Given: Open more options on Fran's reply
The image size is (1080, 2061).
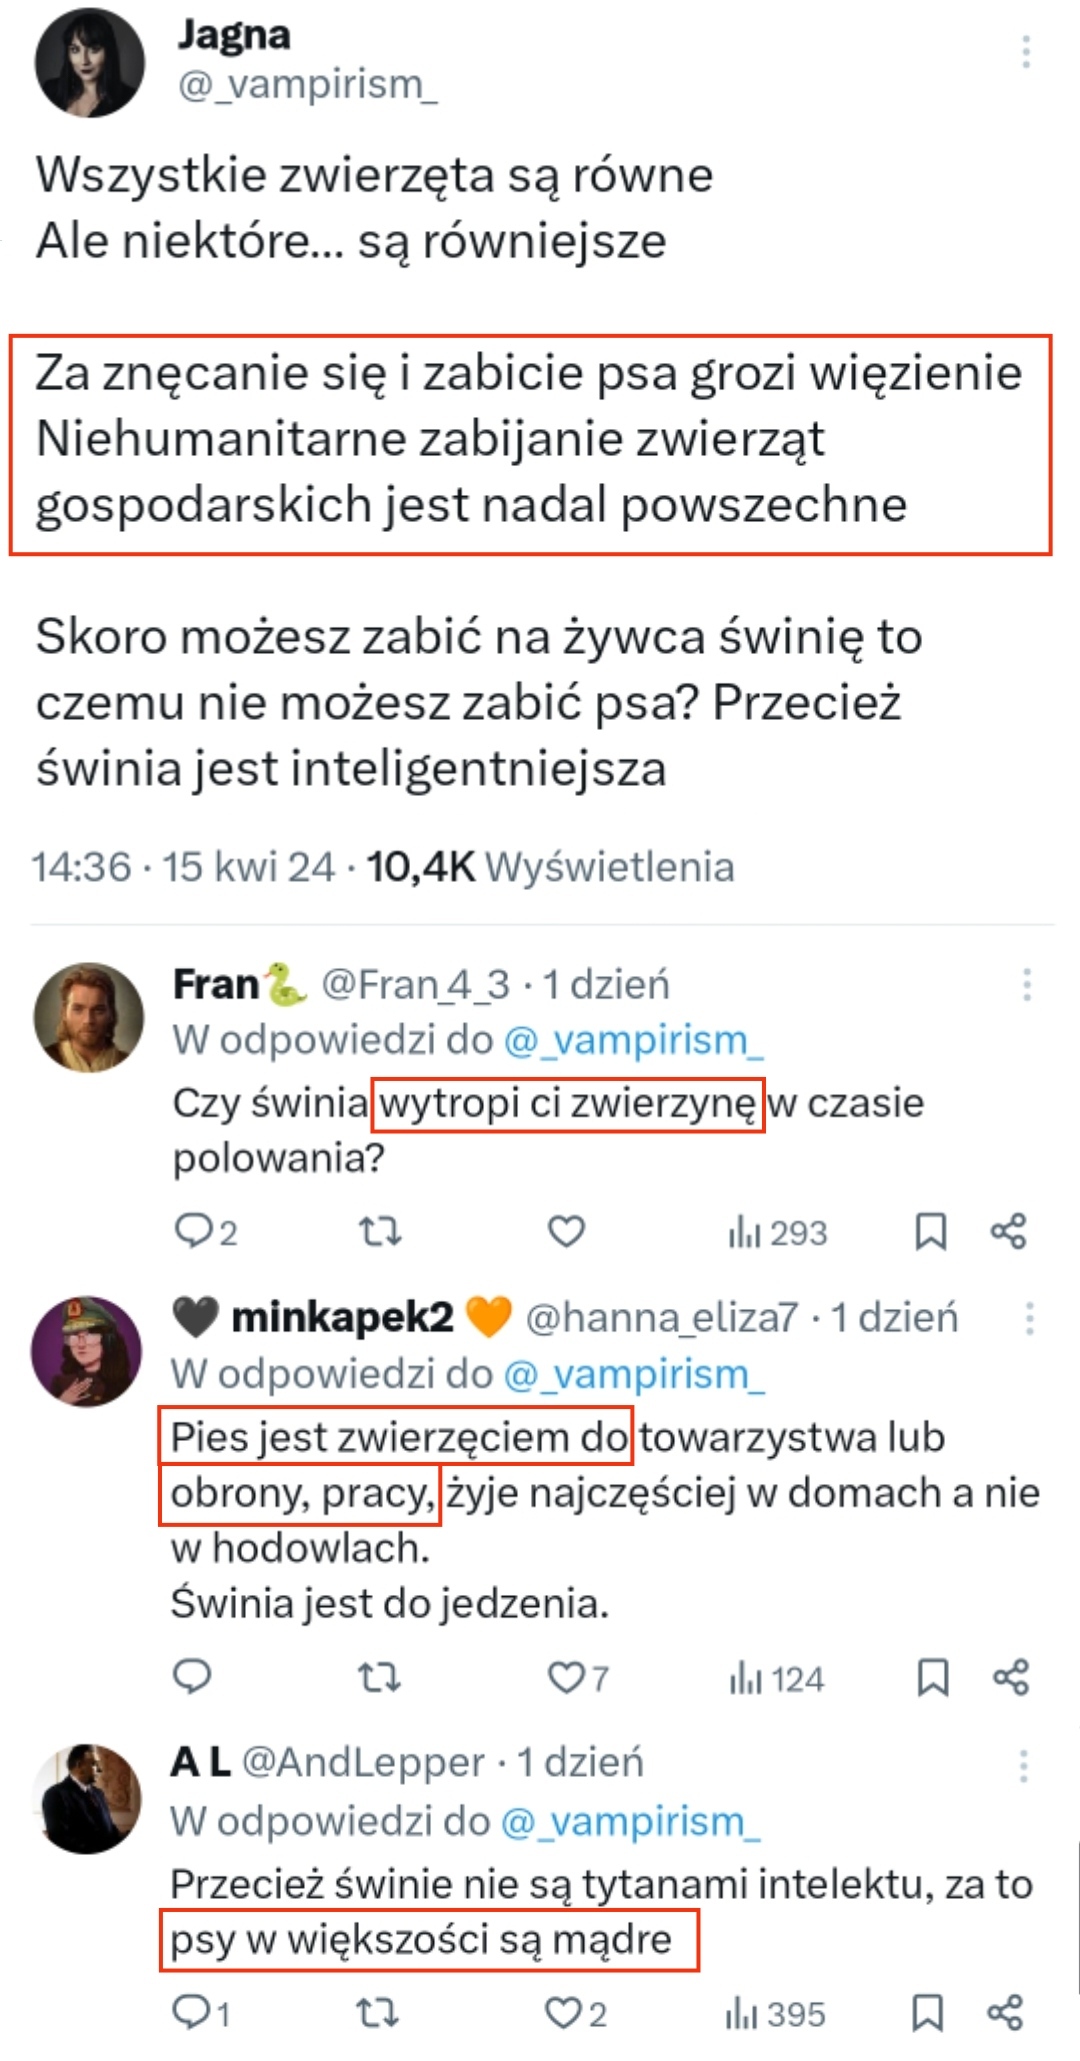Looking at the screenshot, I should pos(1027,985).
